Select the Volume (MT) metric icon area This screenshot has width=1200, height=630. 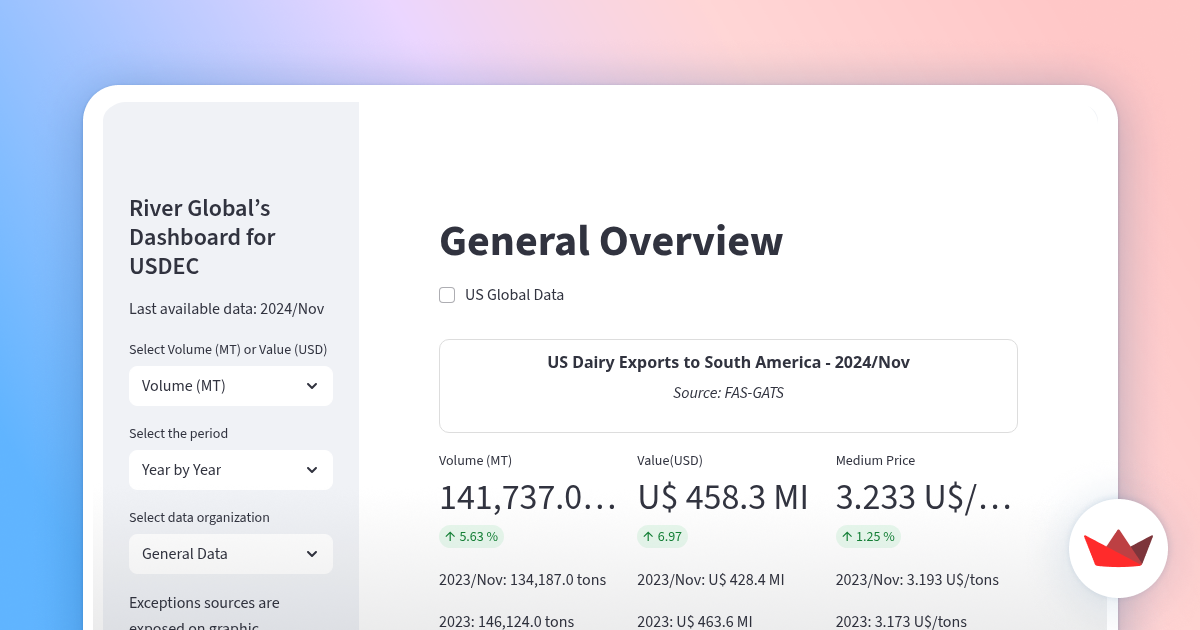coord(475,460)
